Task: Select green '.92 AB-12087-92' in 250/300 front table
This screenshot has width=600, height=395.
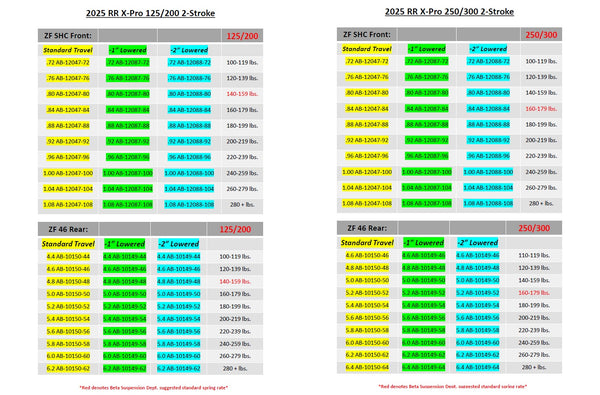Action: click(x=426, y=140)
